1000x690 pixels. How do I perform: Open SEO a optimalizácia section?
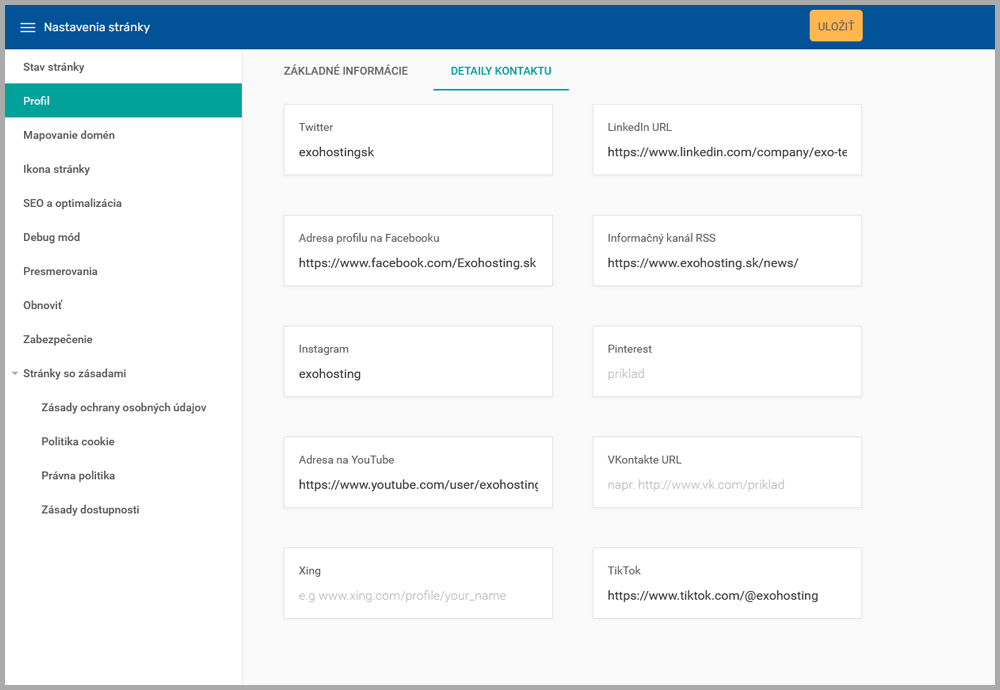click(72, 203)
